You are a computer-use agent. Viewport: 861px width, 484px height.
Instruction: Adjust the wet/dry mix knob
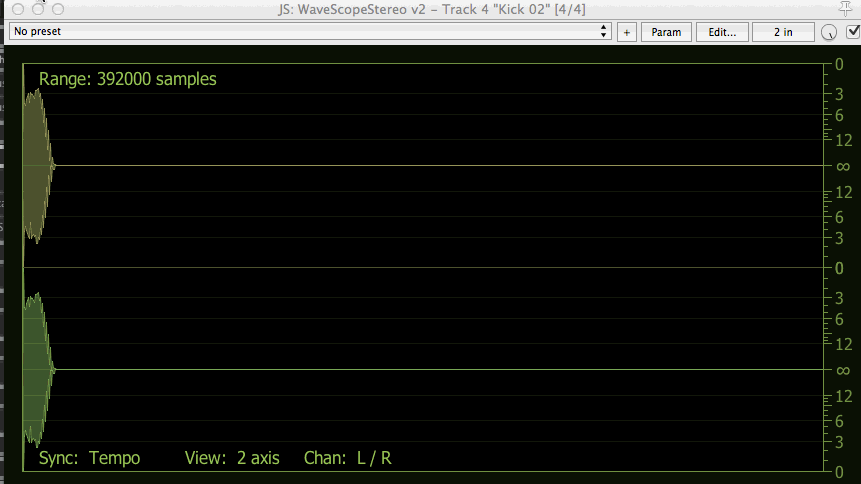click(829, 32)
